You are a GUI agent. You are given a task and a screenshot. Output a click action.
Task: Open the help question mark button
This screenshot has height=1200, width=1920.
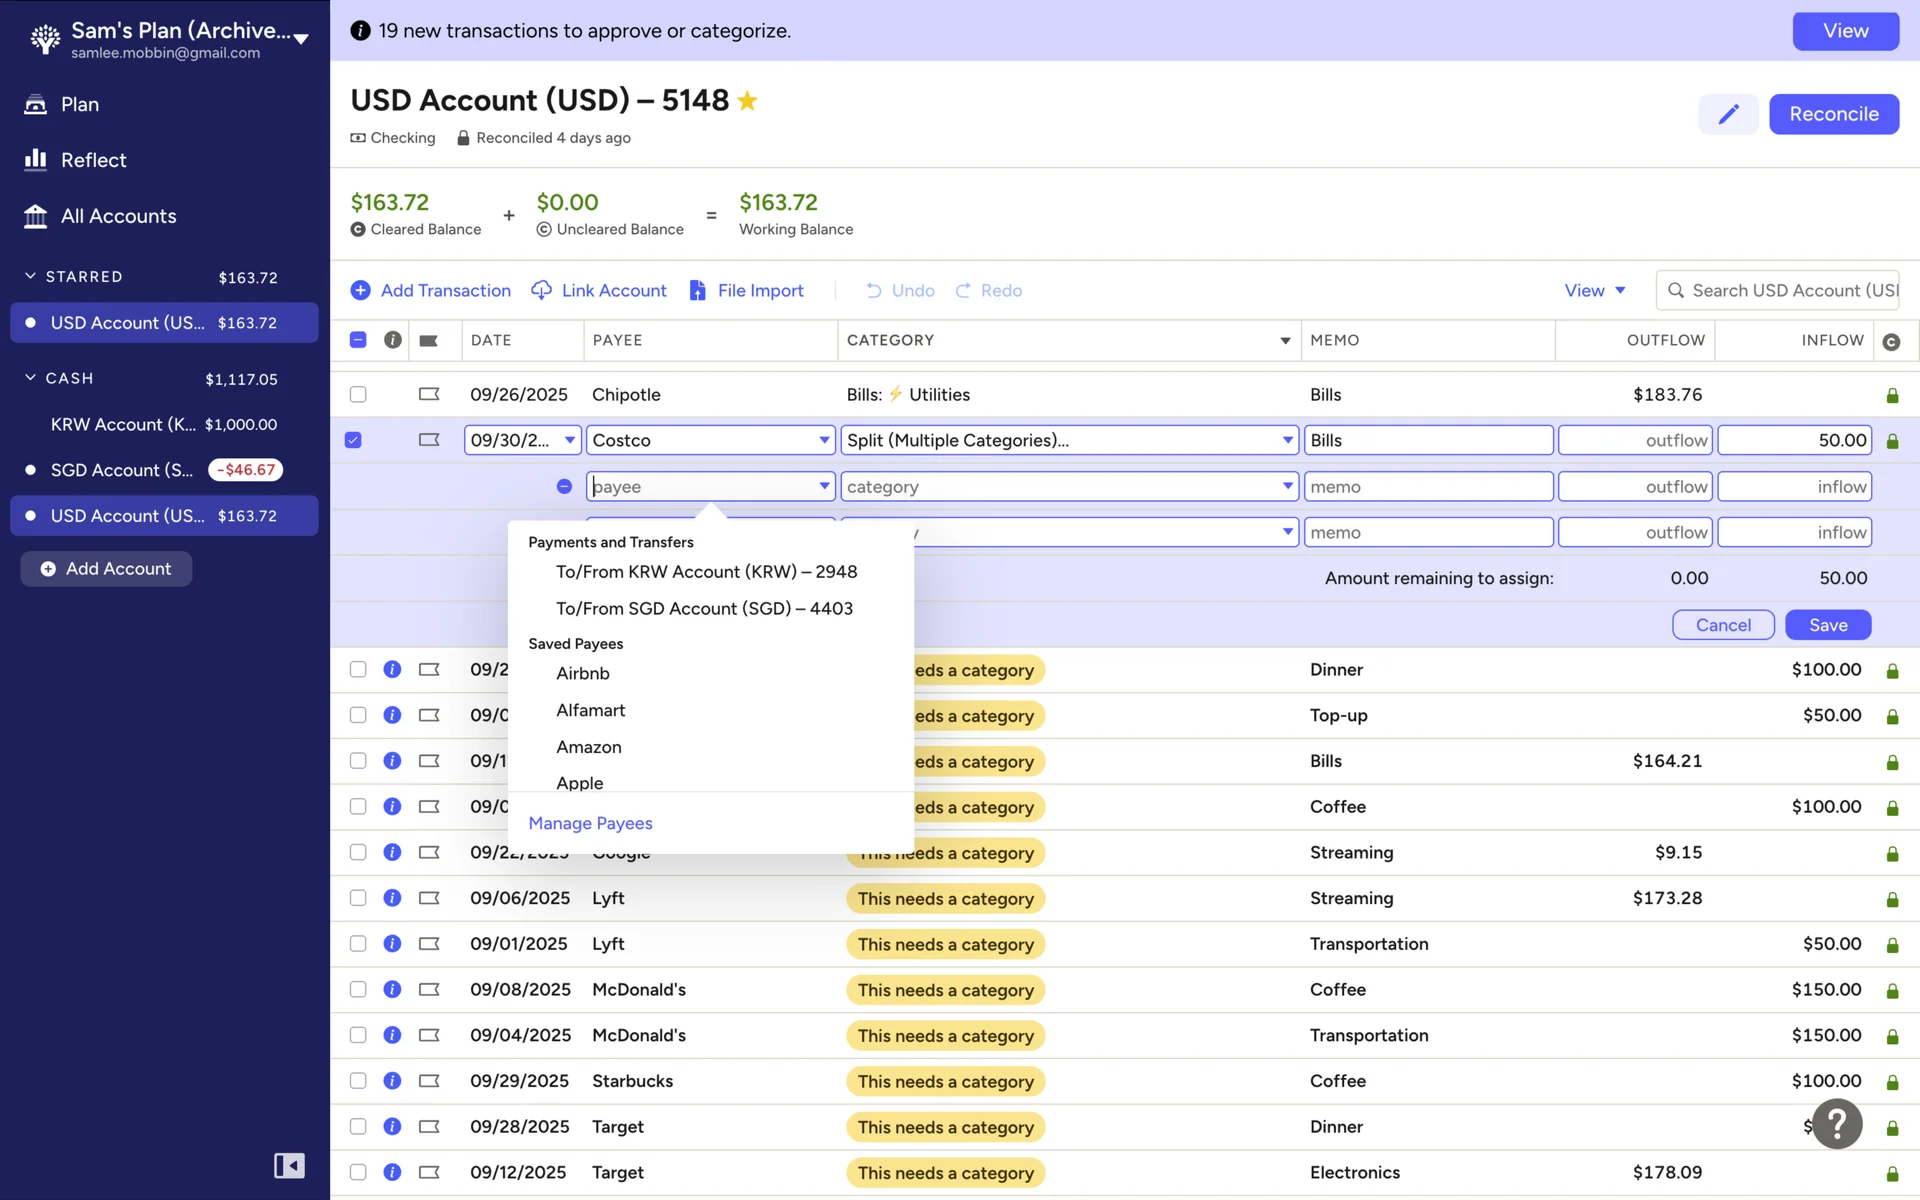[1837, 1124]
